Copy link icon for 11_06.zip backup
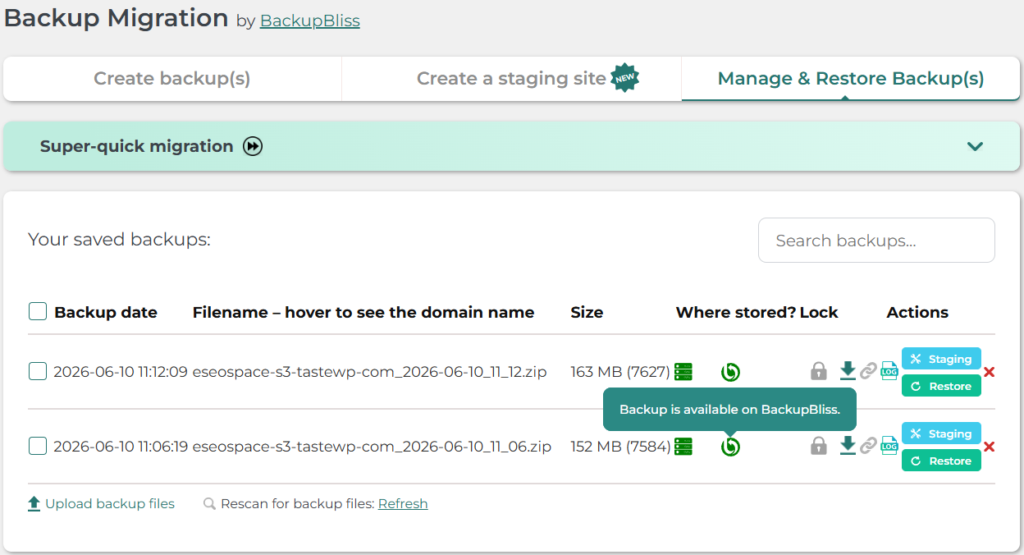 point(868,446)
